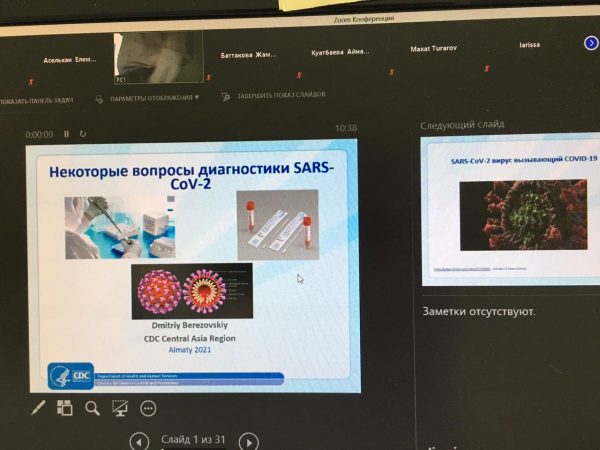
Task: Select the pen and laser pointer tool
Action: click(39, 407)
